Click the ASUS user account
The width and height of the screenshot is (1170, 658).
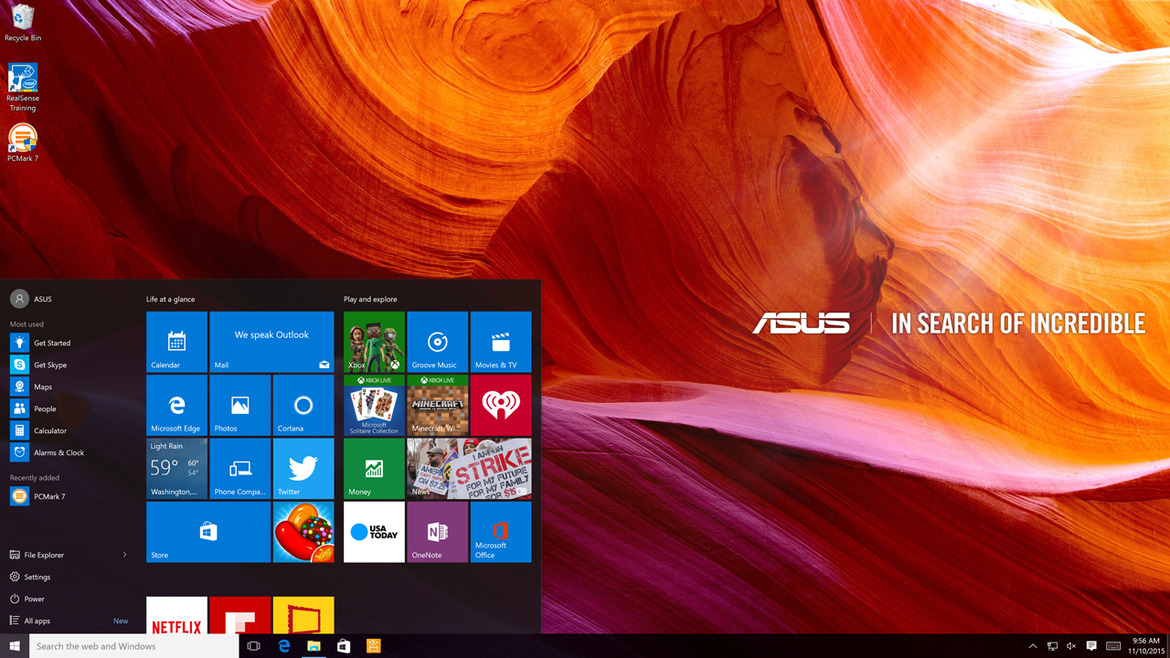point(31,298)
